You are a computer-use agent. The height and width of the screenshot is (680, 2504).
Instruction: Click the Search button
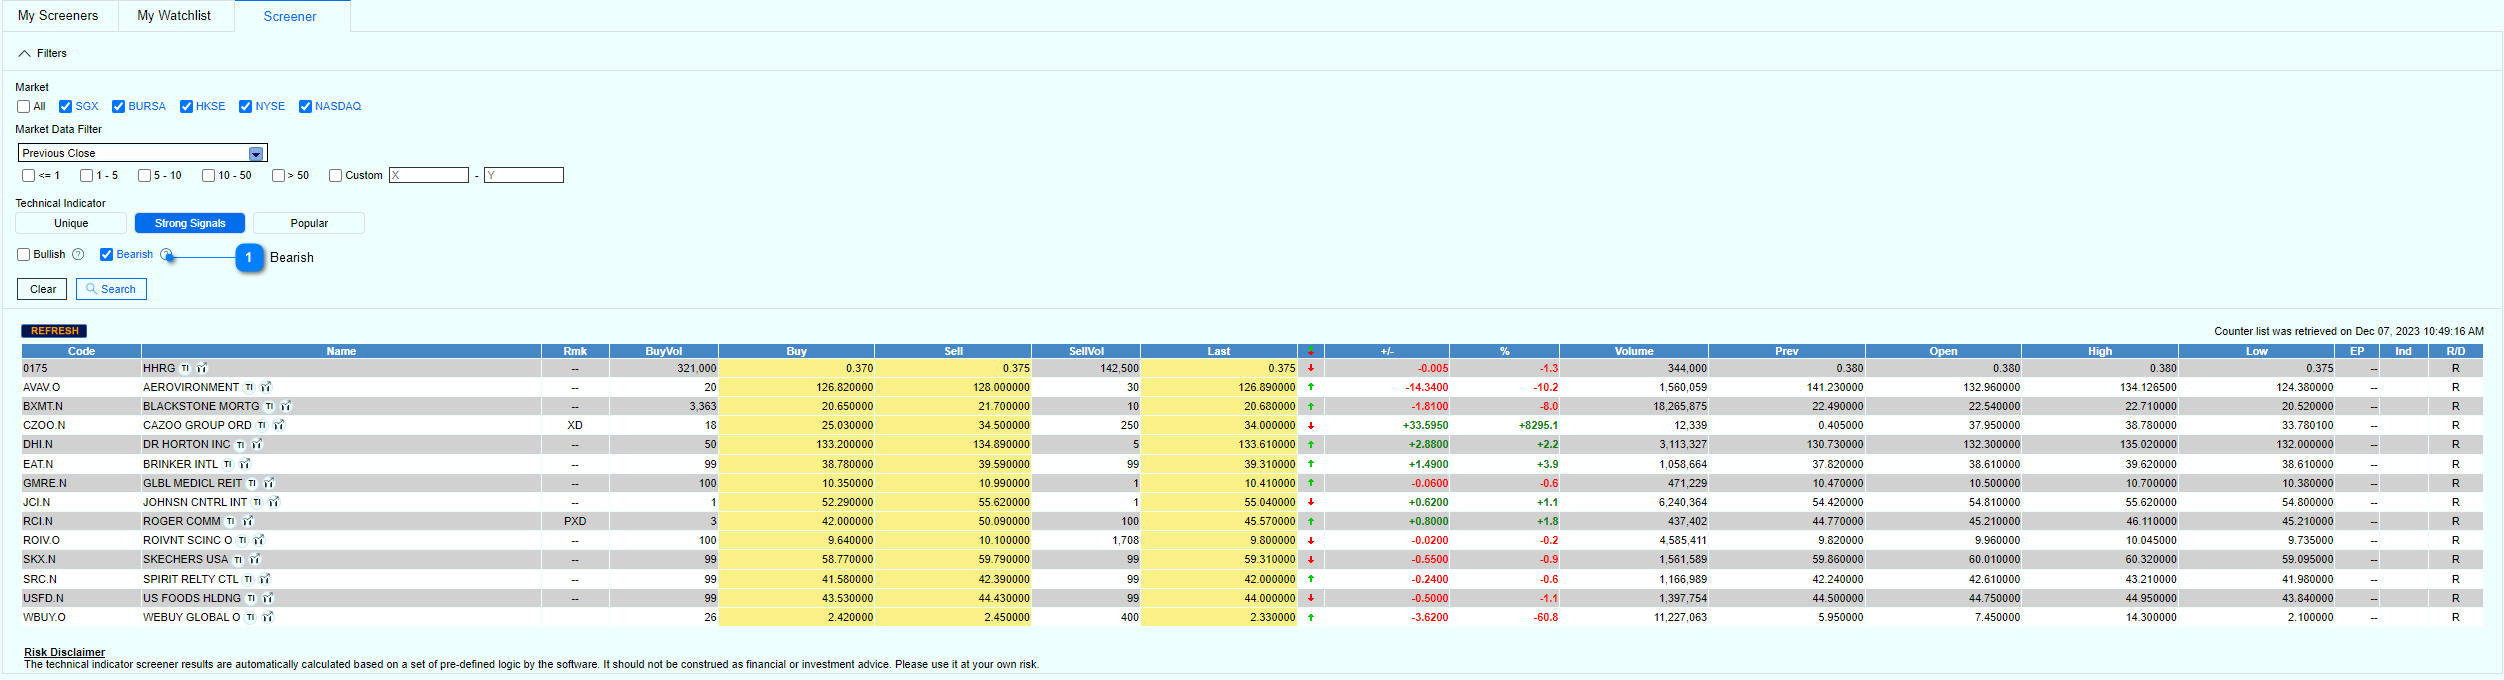(111, 289)
